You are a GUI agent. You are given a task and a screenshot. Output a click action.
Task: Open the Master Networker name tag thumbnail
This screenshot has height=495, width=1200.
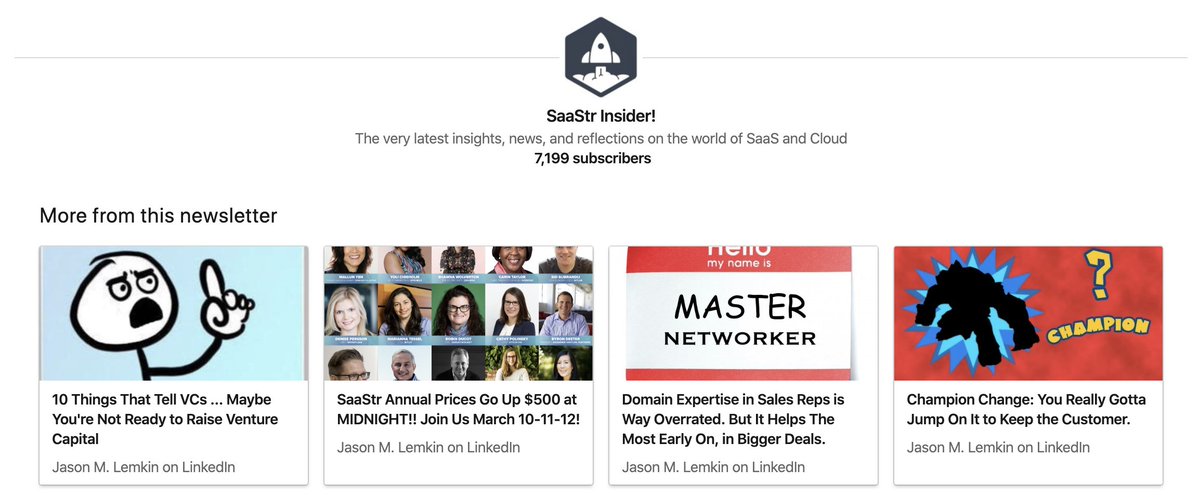(743, 313)
